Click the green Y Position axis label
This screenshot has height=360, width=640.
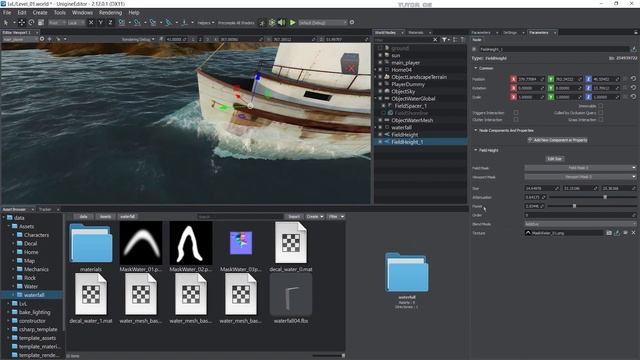pyautogui.click(x=551, y=79)
